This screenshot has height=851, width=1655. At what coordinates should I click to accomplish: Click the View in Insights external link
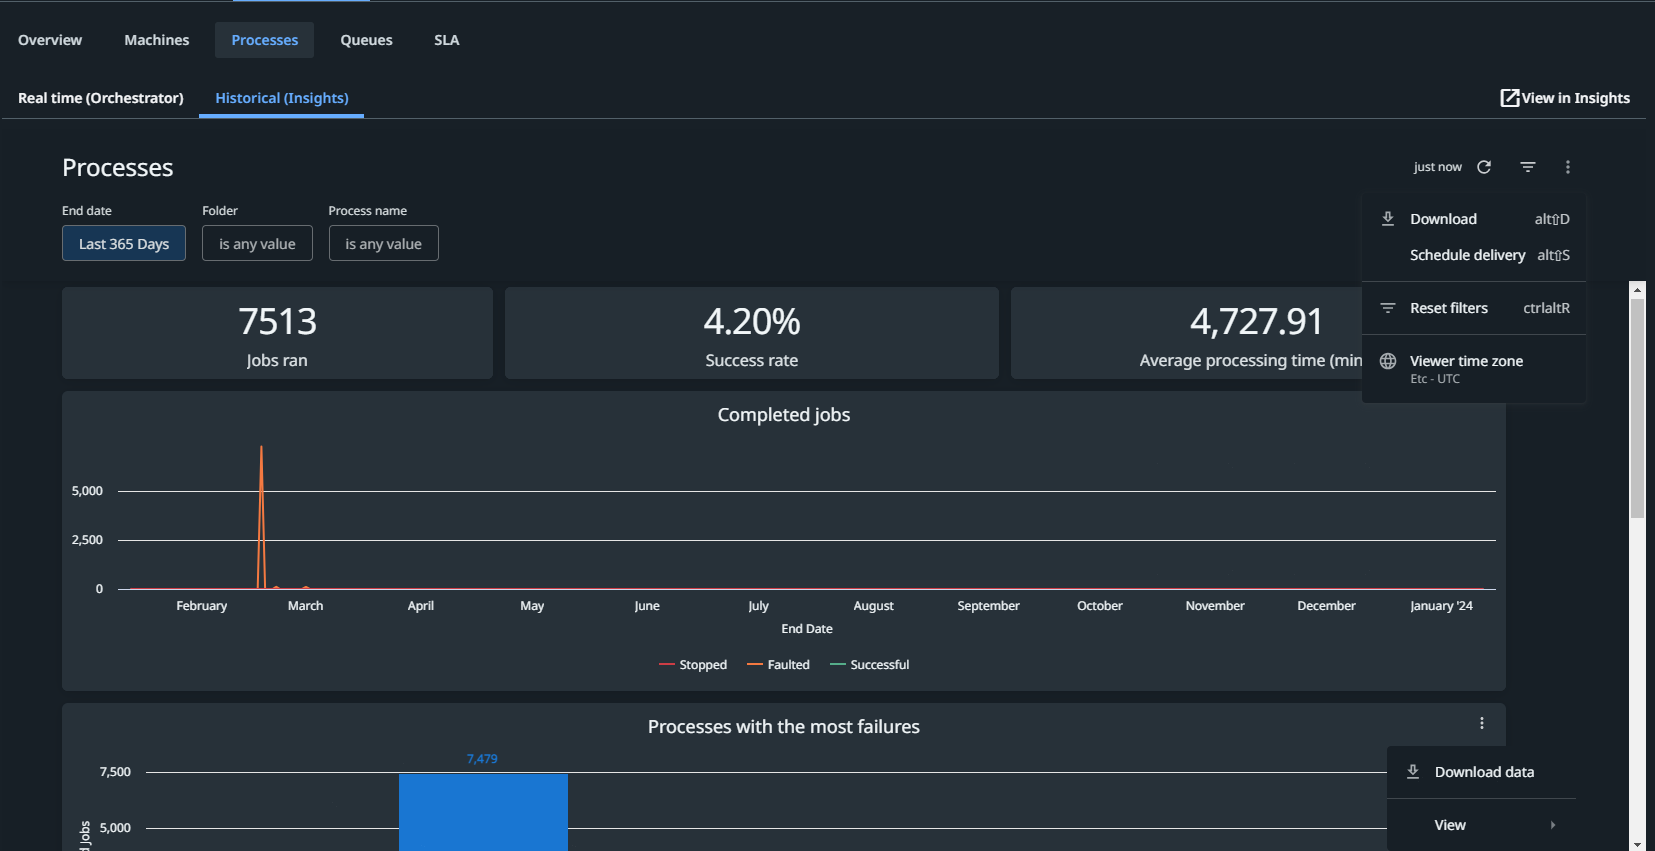point(1565,98)
